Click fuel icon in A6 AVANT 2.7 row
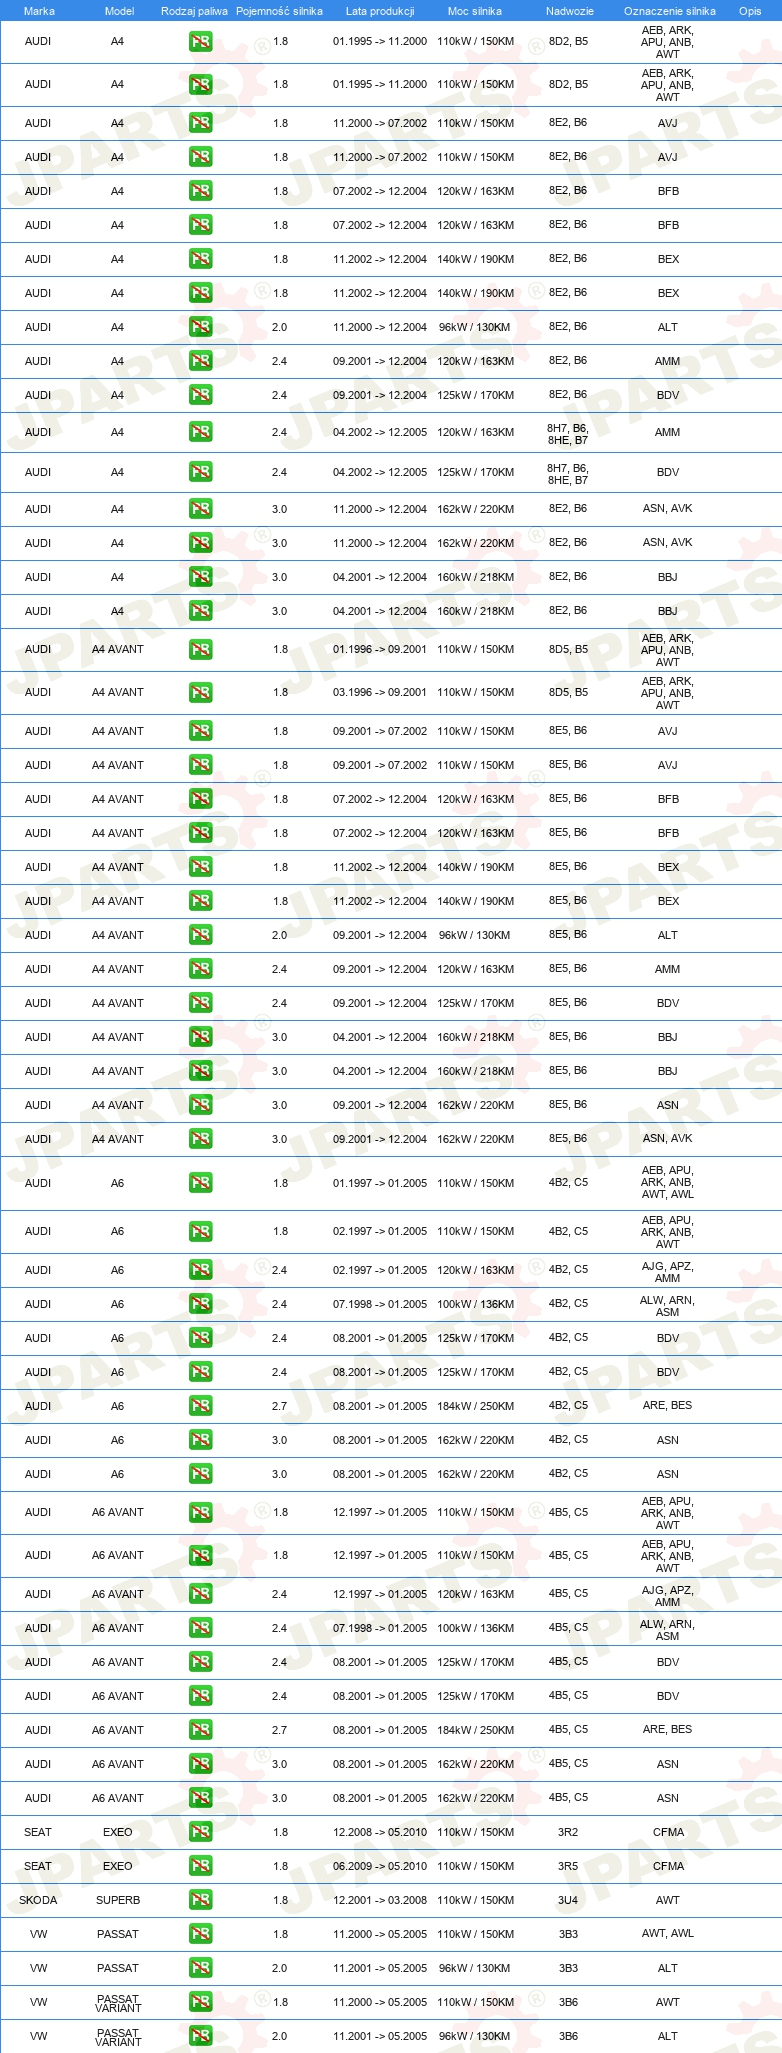782x2053 pixels. click(x=200, y=1730)
